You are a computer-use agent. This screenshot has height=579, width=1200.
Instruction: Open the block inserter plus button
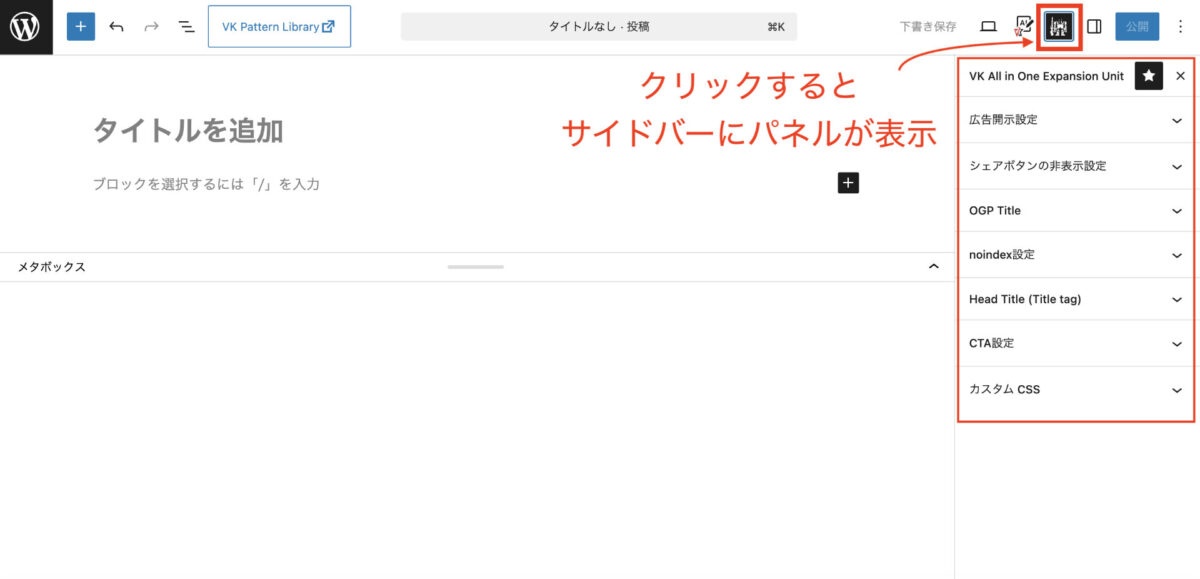click(81, 27)
